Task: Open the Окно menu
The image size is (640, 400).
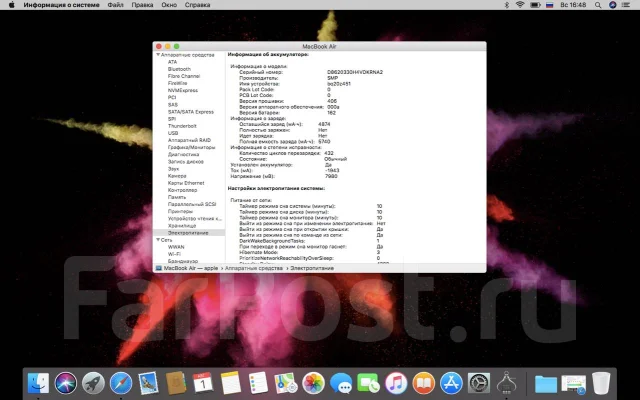Action: coord(169,5)
